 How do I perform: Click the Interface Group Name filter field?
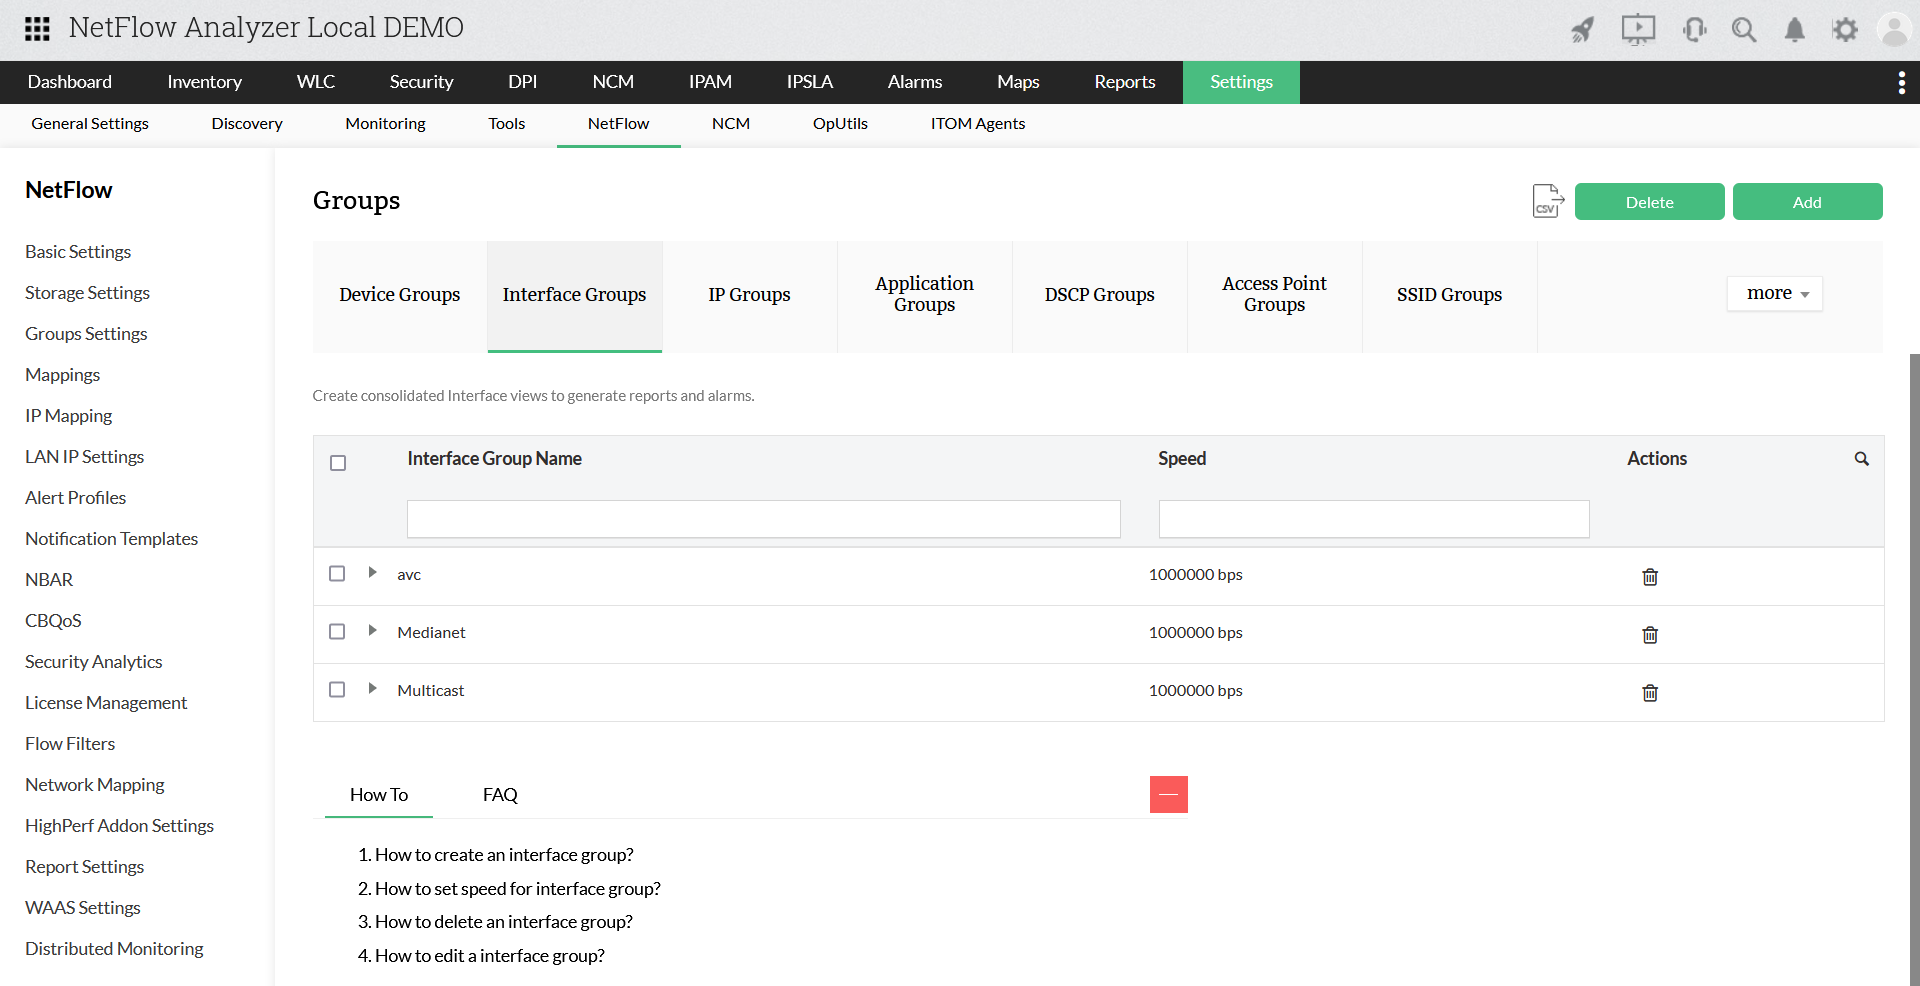pos(763,519)
